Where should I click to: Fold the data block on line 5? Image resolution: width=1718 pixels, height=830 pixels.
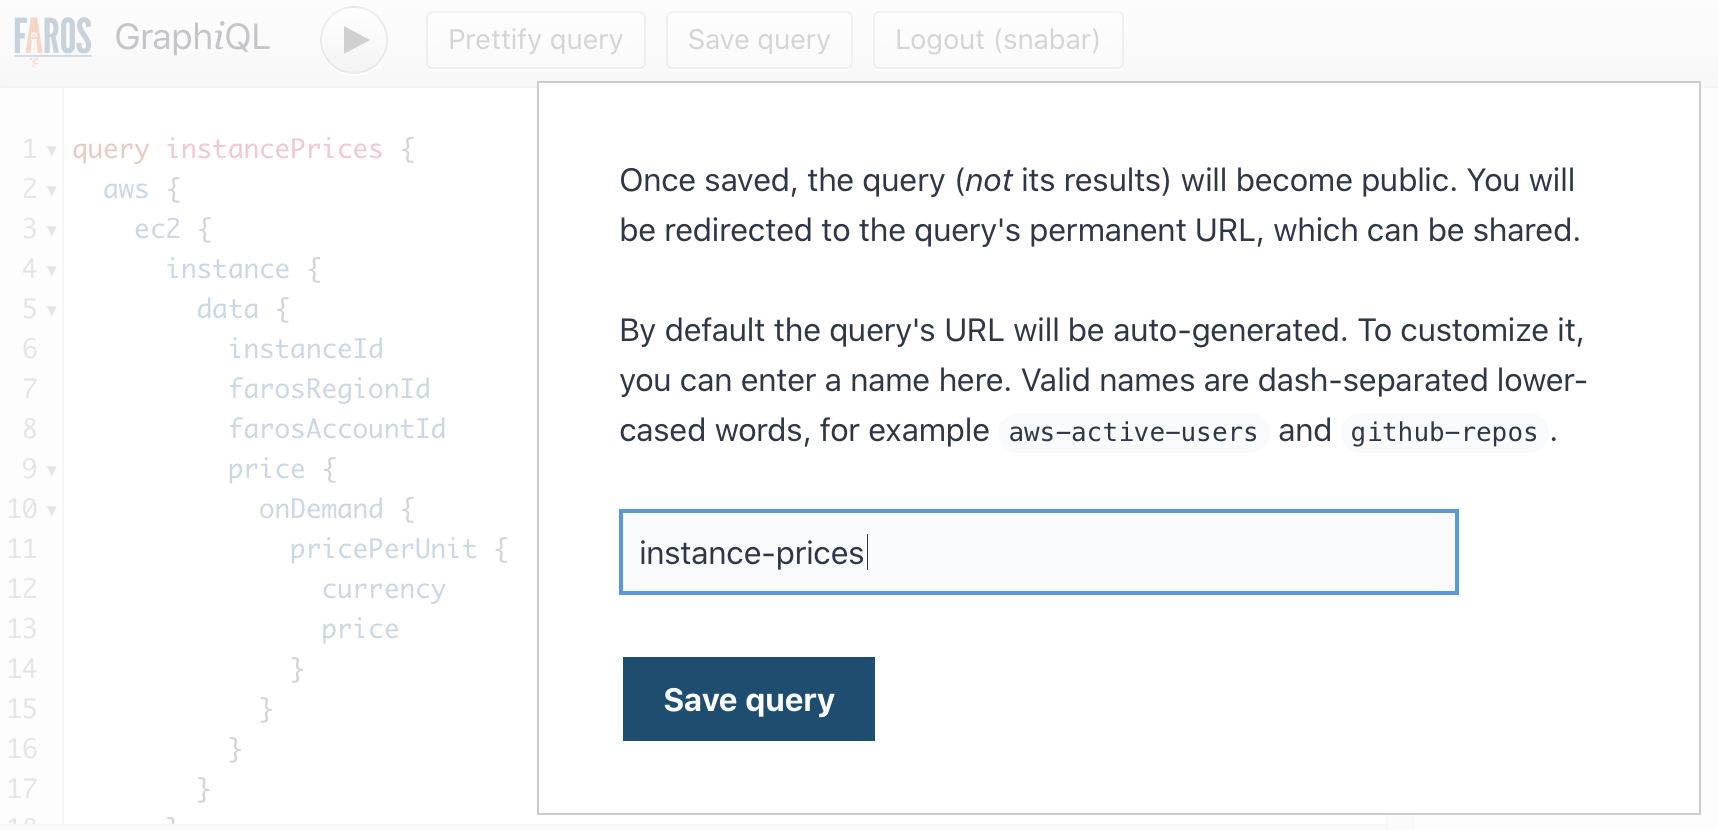tap(51, 311)
